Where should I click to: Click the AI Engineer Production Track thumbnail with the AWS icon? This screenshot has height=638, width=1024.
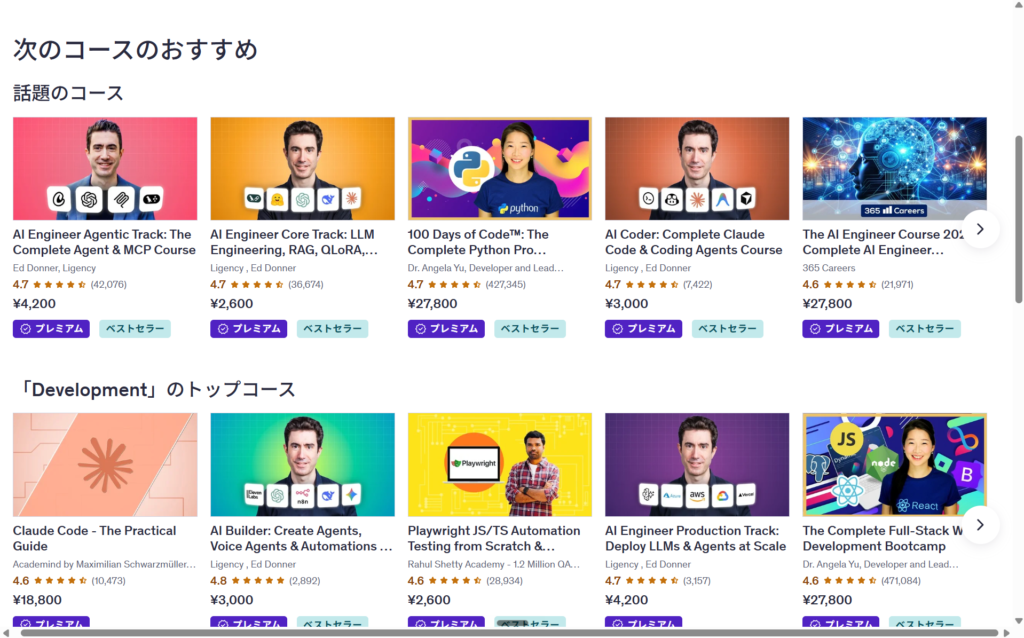pyautogui.click(x=697, y=464)
